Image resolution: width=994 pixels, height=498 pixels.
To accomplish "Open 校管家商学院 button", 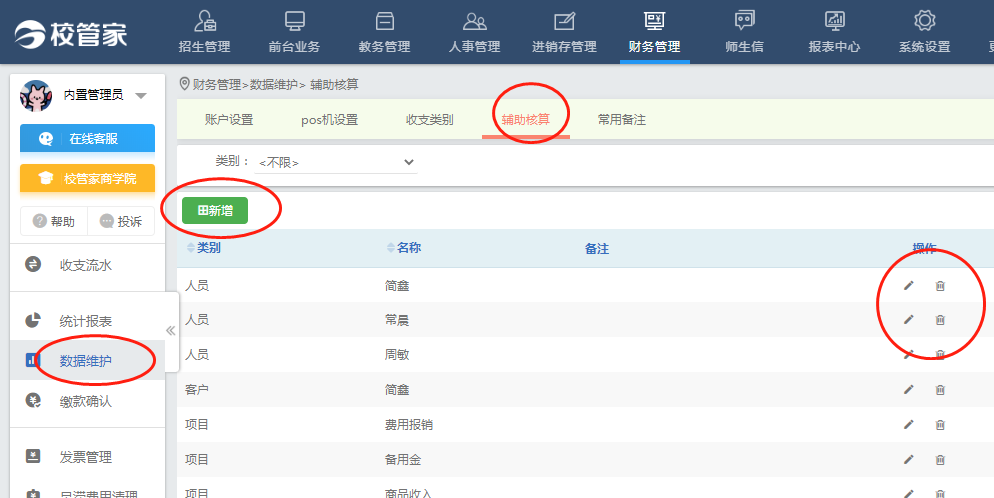I will coord(87,179).
